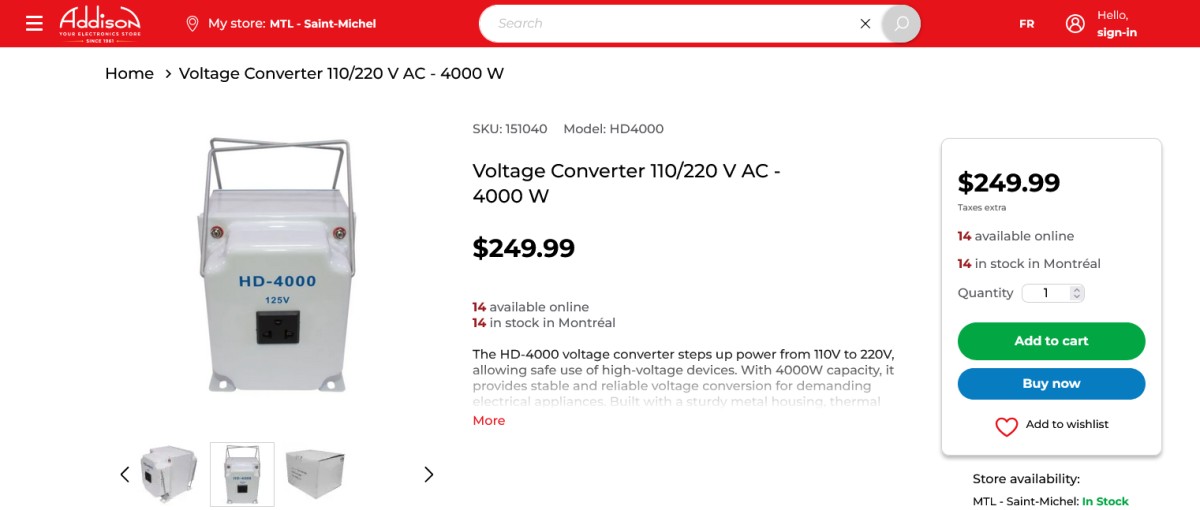Show previous product thumbnails with left arrow

125,474
